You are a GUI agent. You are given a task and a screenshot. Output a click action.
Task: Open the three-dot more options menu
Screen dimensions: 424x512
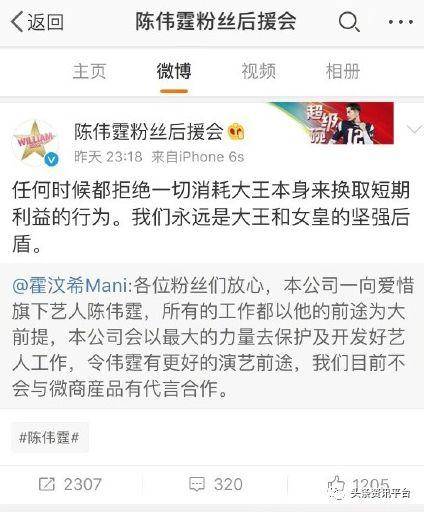coord(401,22)
